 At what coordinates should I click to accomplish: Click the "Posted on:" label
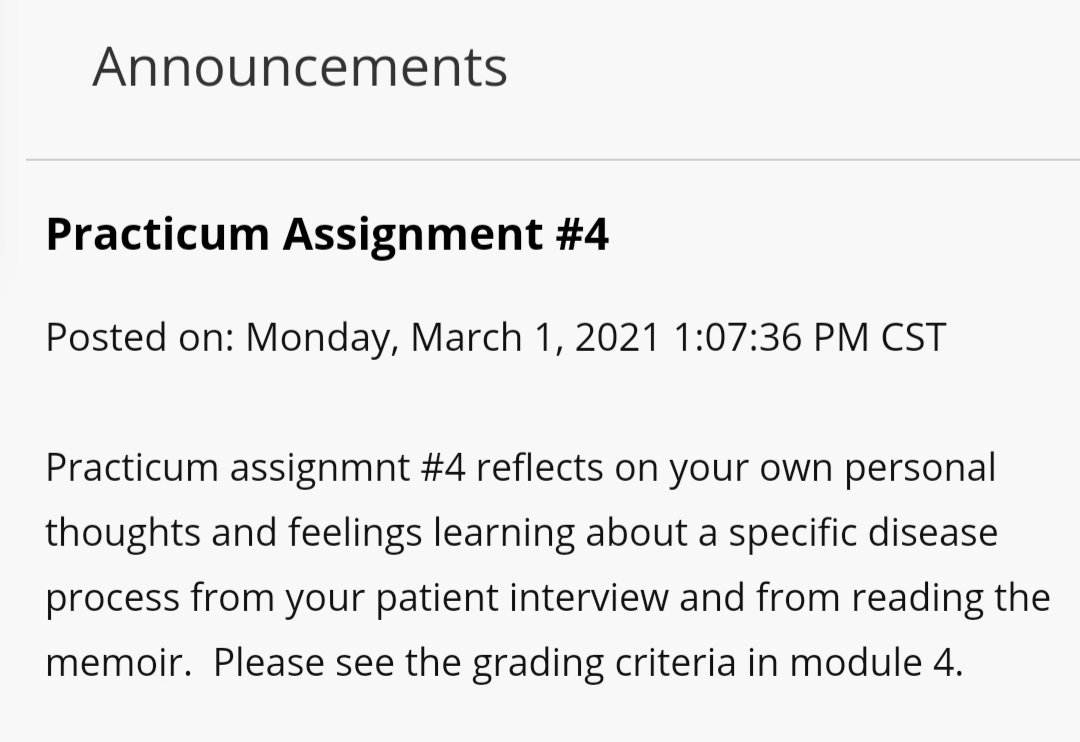(x=139, y=337)
